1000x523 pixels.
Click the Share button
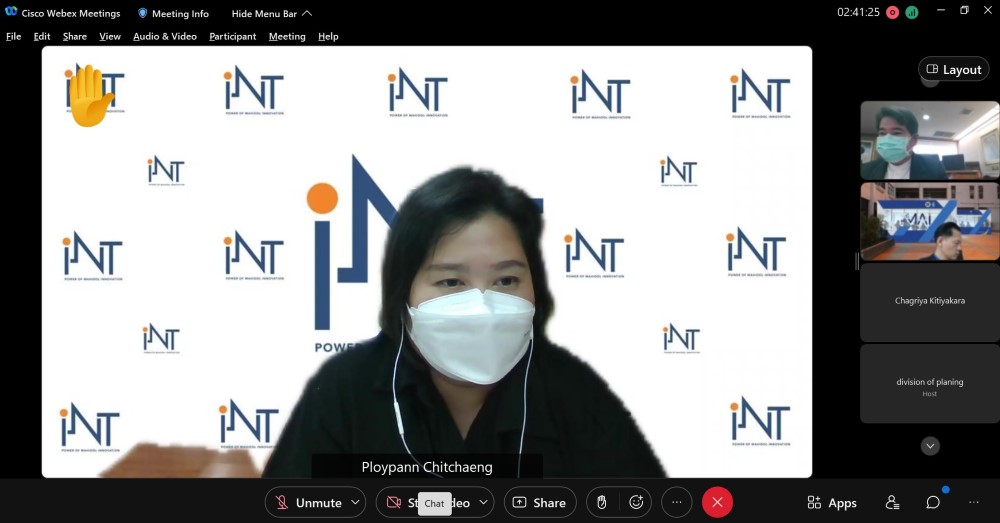click(x=539, y=503)
